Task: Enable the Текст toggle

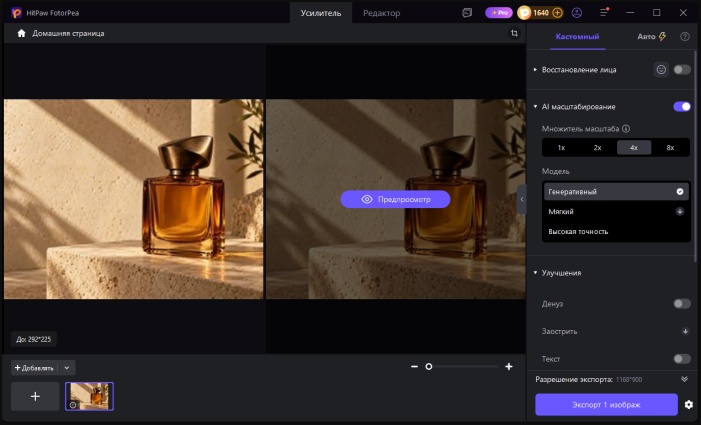Action: (682, 359)
